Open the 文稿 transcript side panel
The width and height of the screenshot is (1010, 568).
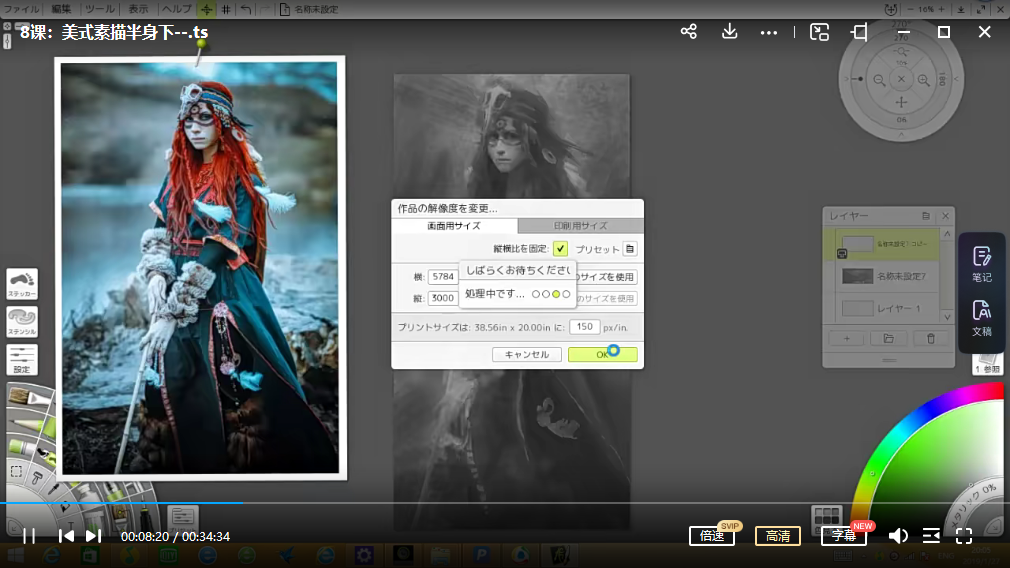click(982, 318)
